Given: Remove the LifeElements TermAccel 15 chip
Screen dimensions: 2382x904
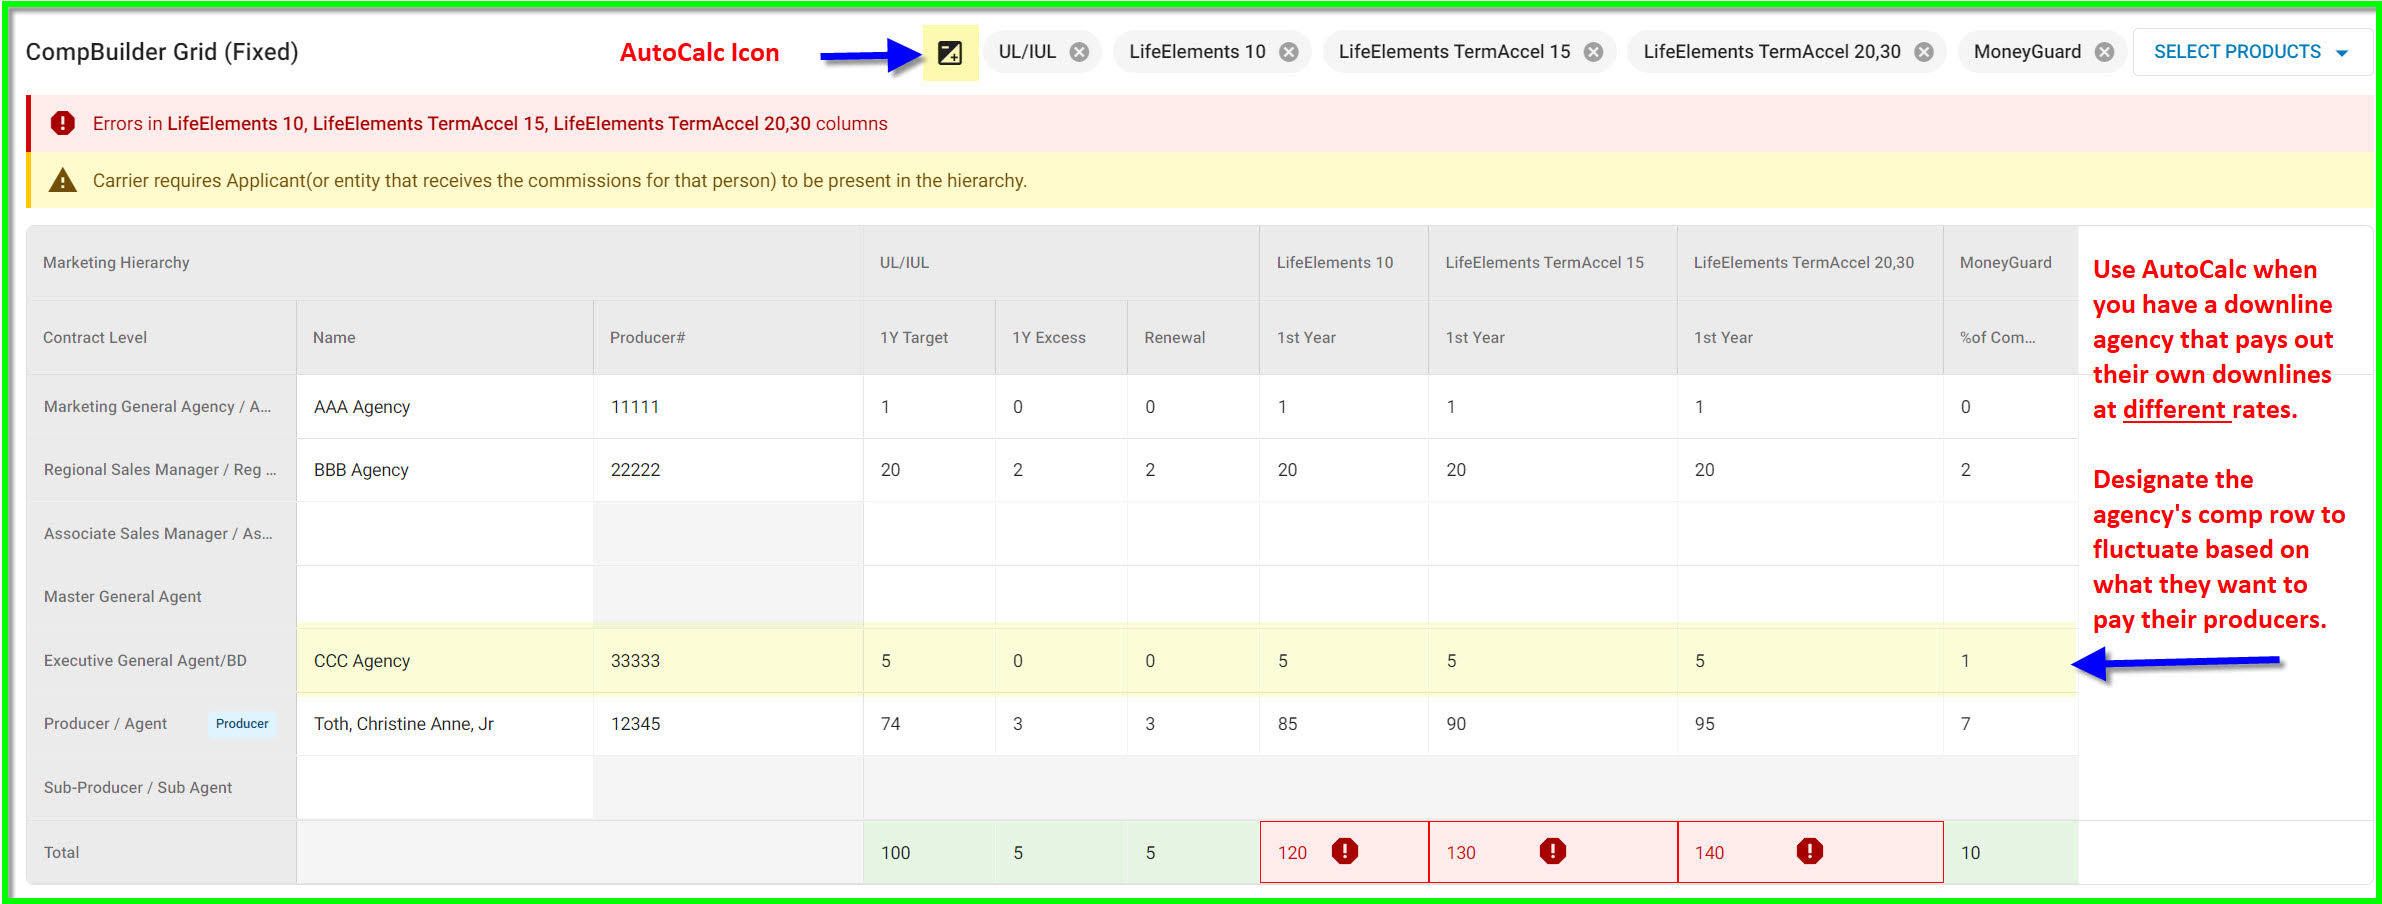Looking at the screenshot, I should point(1593,52).
